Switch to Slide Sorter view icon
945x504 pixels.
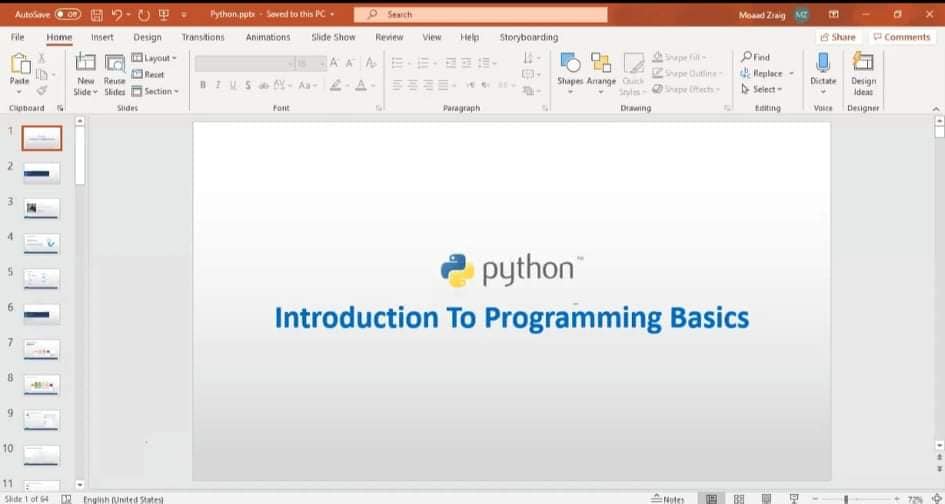pyautogui.click(x=739, y=499)
